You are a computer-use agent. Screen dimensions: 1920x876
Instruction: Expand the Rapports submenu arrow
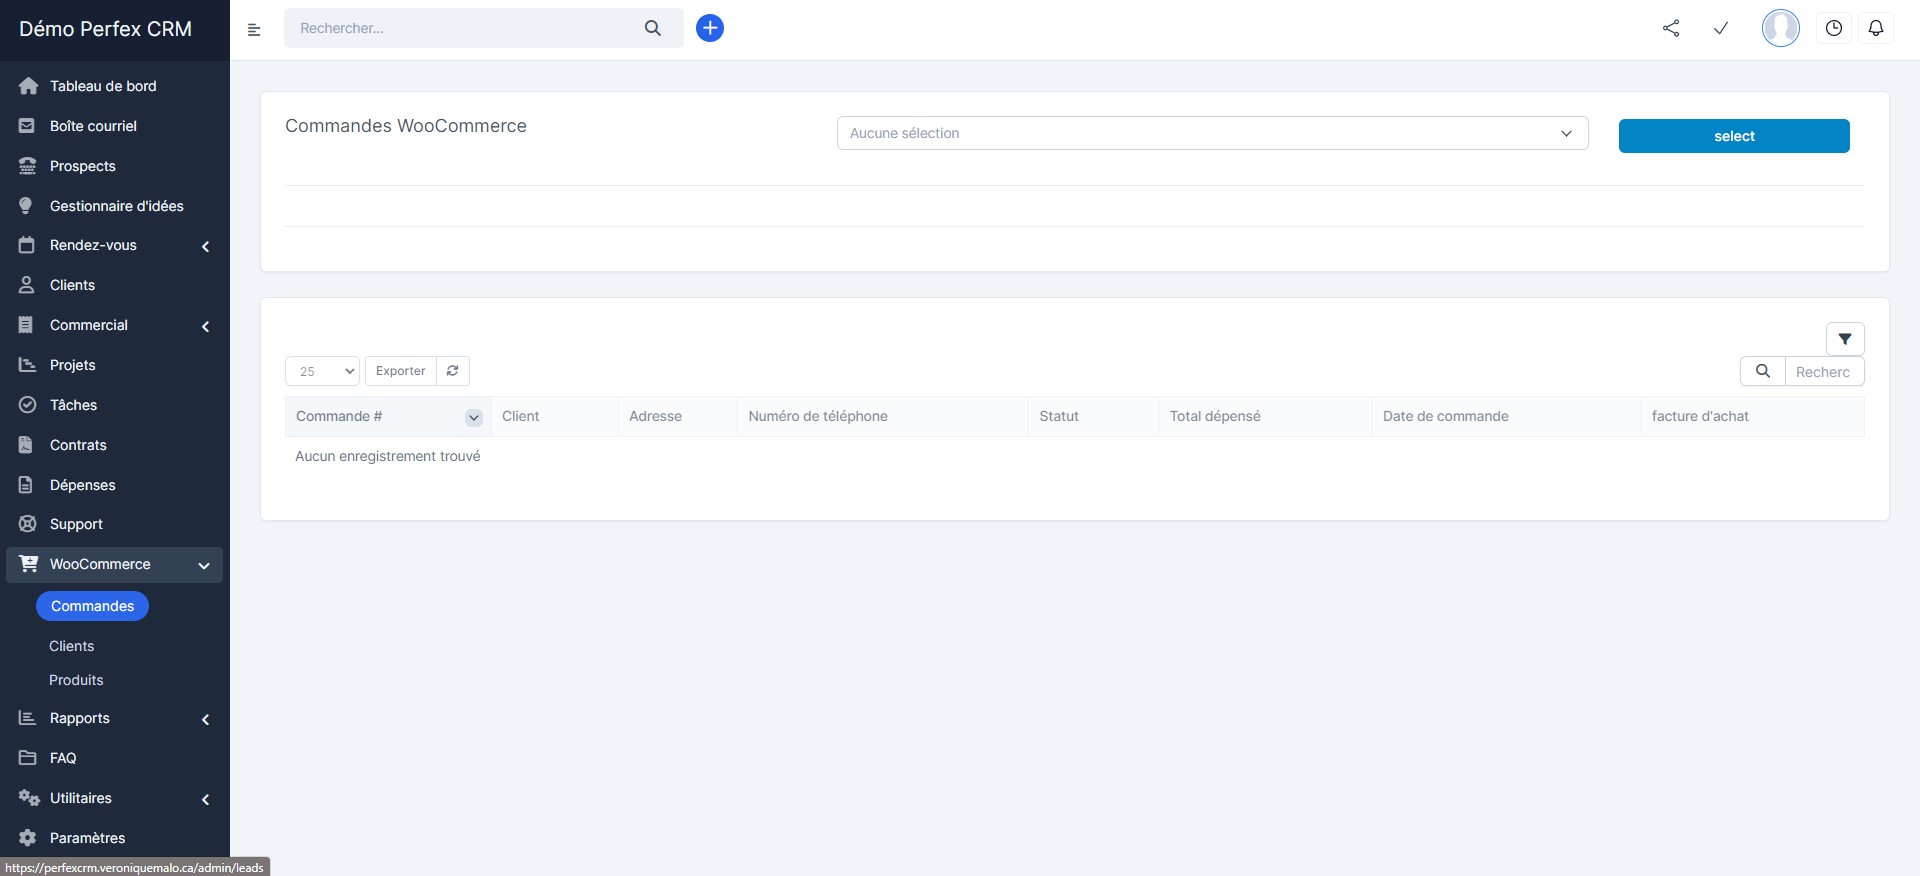point(205,719)
